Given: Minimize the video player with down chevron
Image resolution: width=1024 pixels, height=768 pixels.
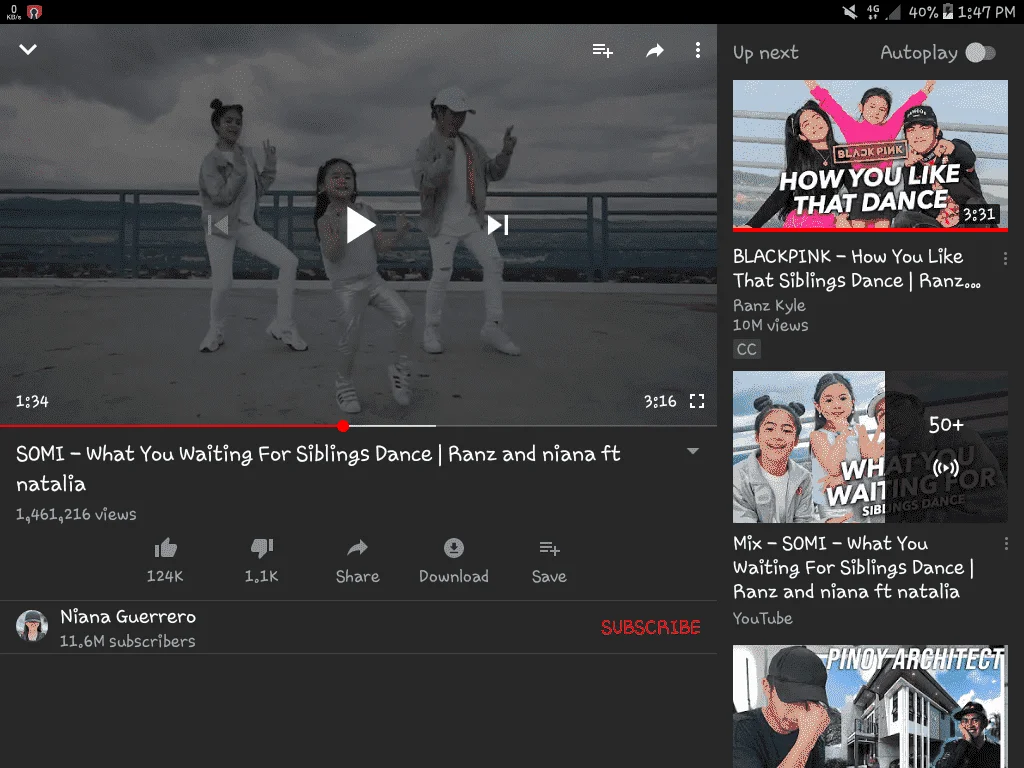Looking at the screenshot, I should [28, 50].
